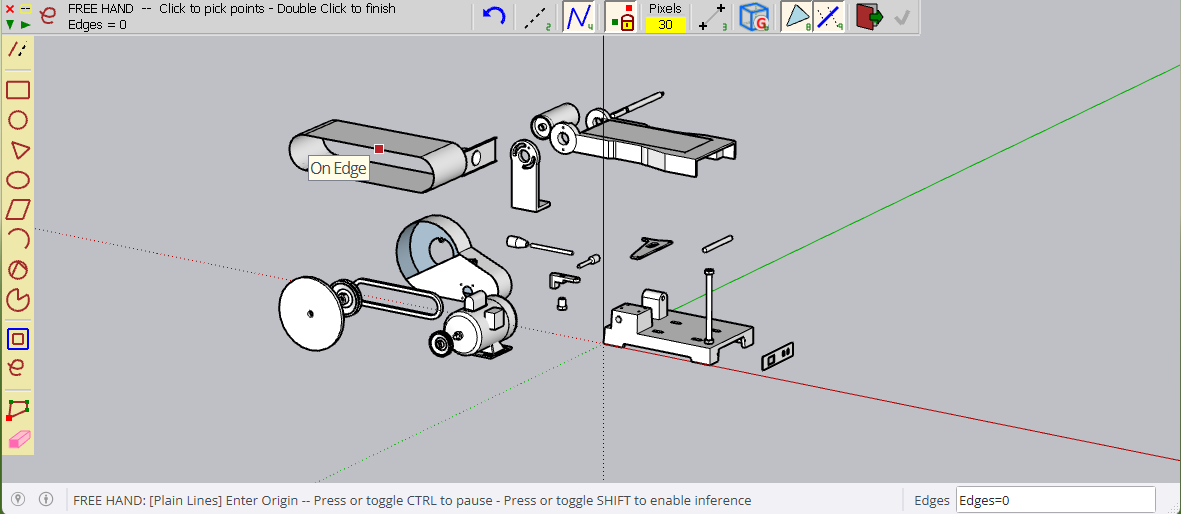Viewport: 1181px width, 514px height.
Task: Click the yellow Pixels value 30 field
Action: 665,25
